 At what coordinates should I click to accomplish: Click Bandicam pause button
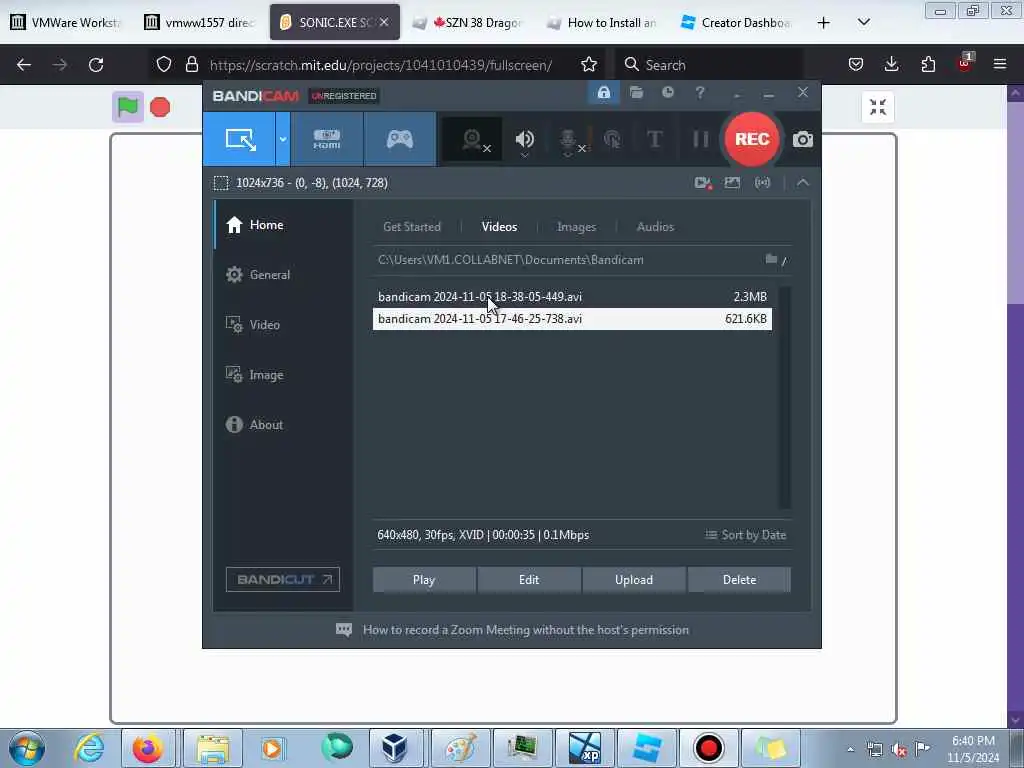click(700, 139)
